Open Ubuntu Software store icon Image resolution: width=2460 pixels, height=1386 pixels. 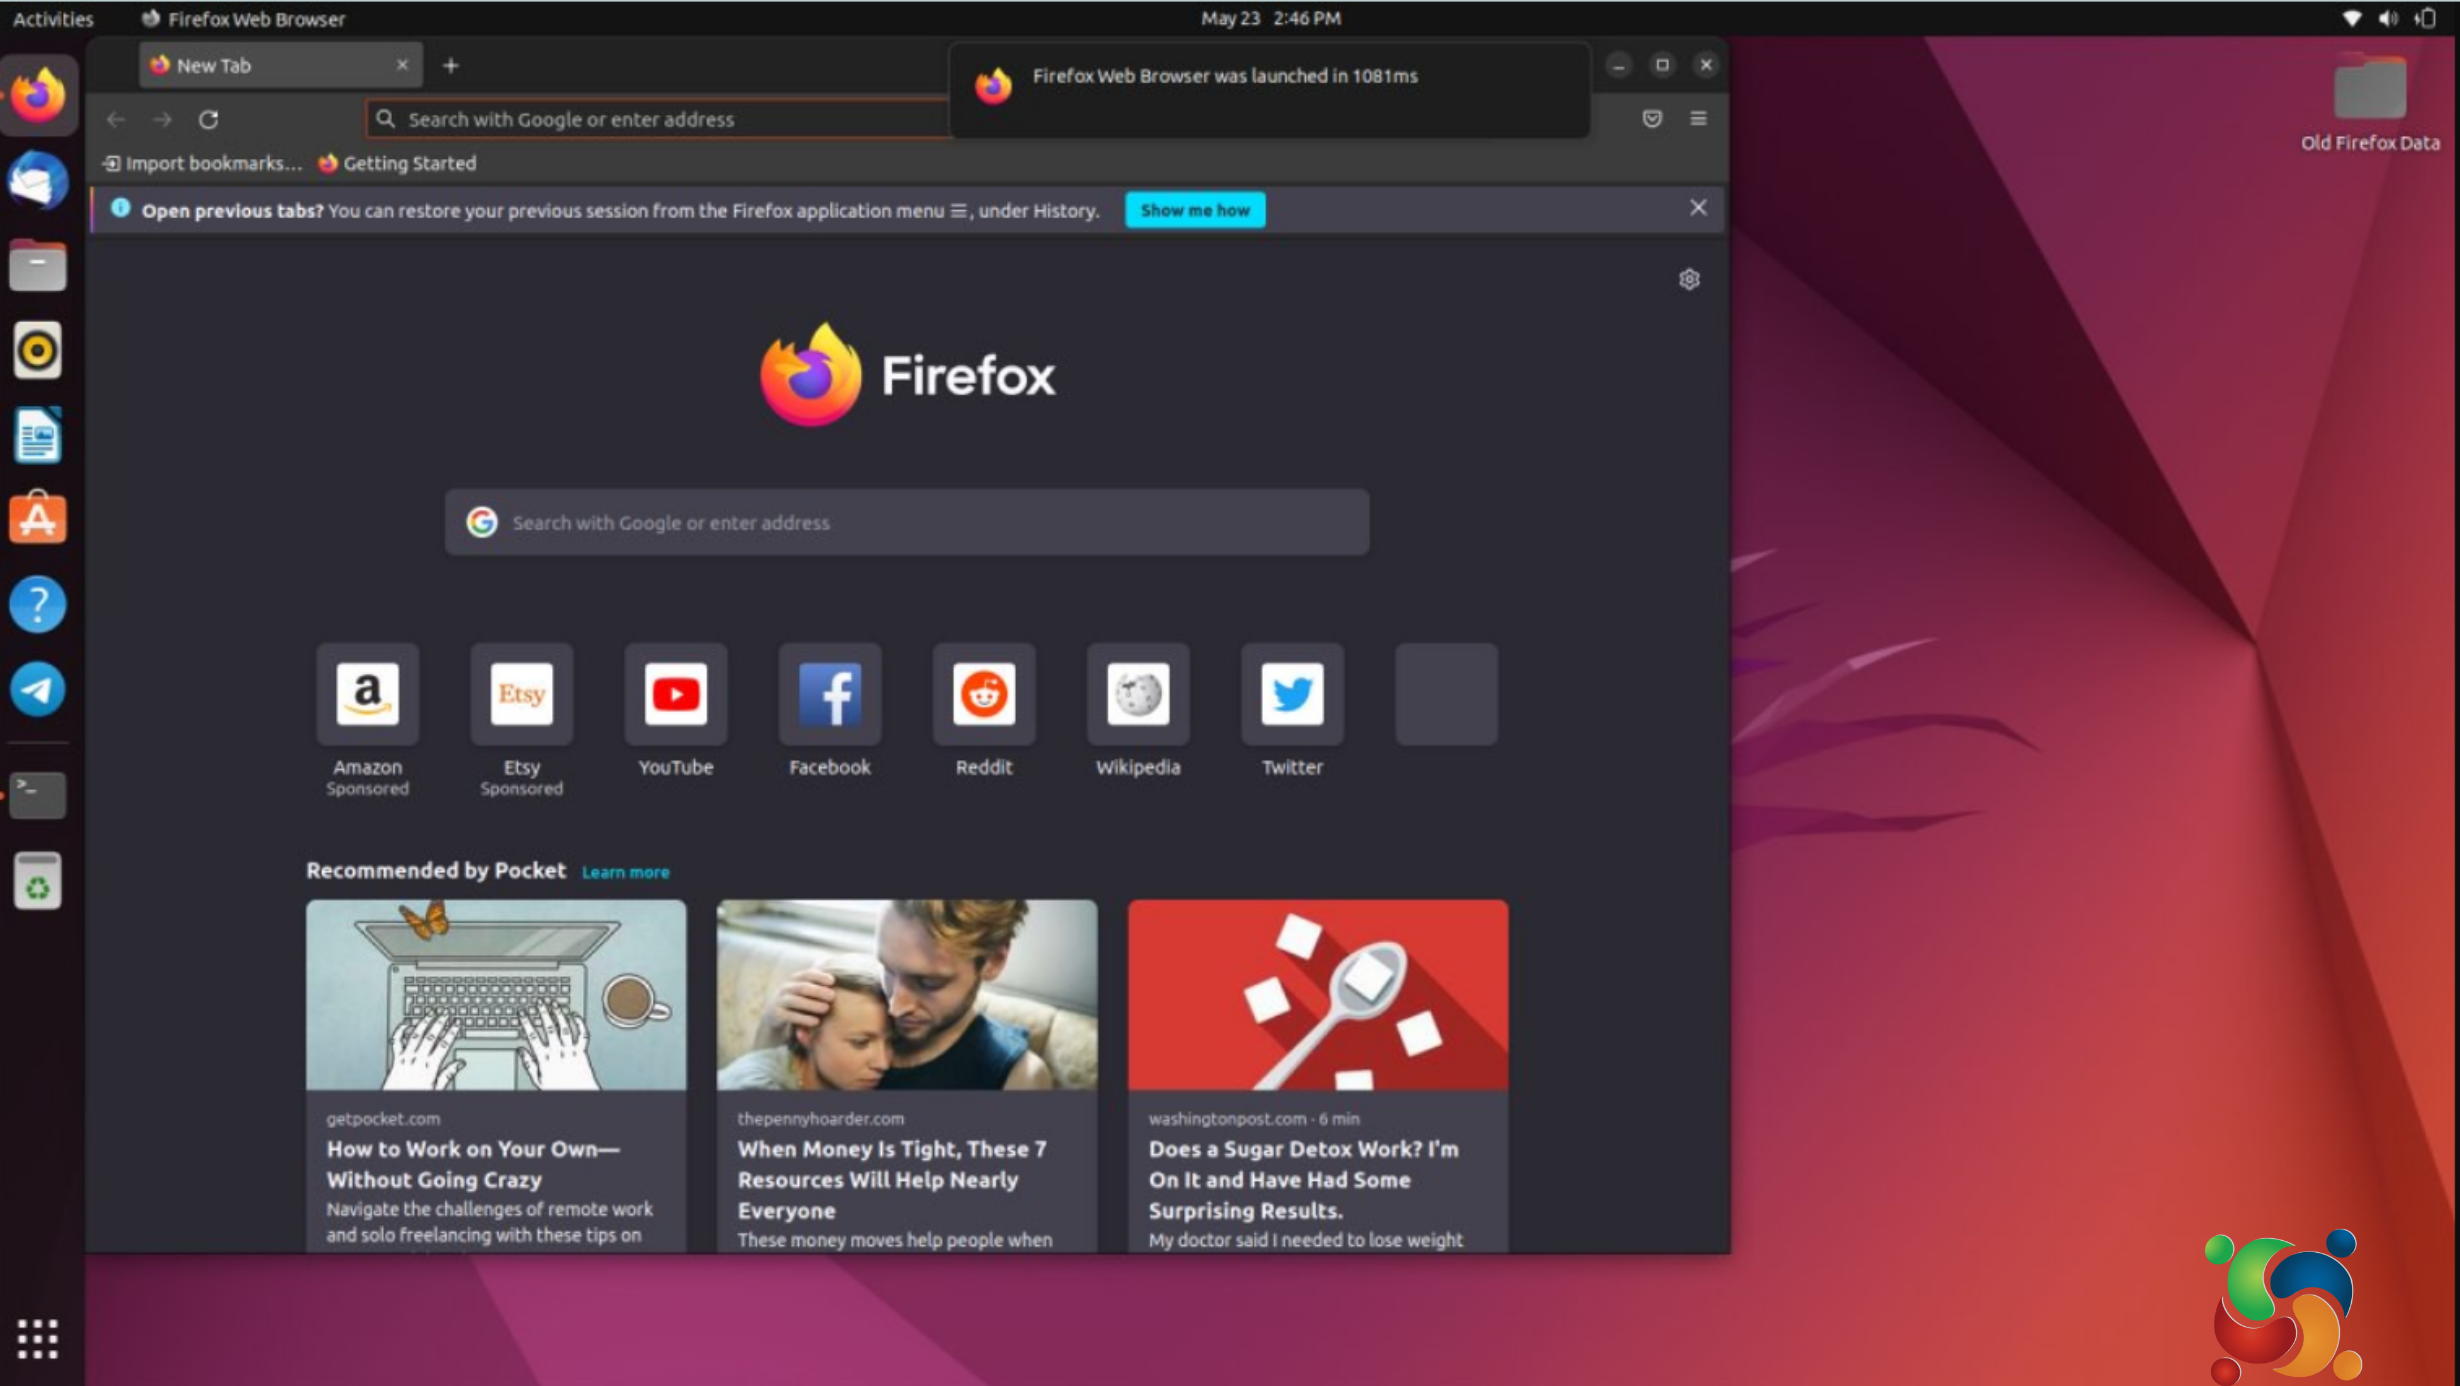click(x=38, y=518)
